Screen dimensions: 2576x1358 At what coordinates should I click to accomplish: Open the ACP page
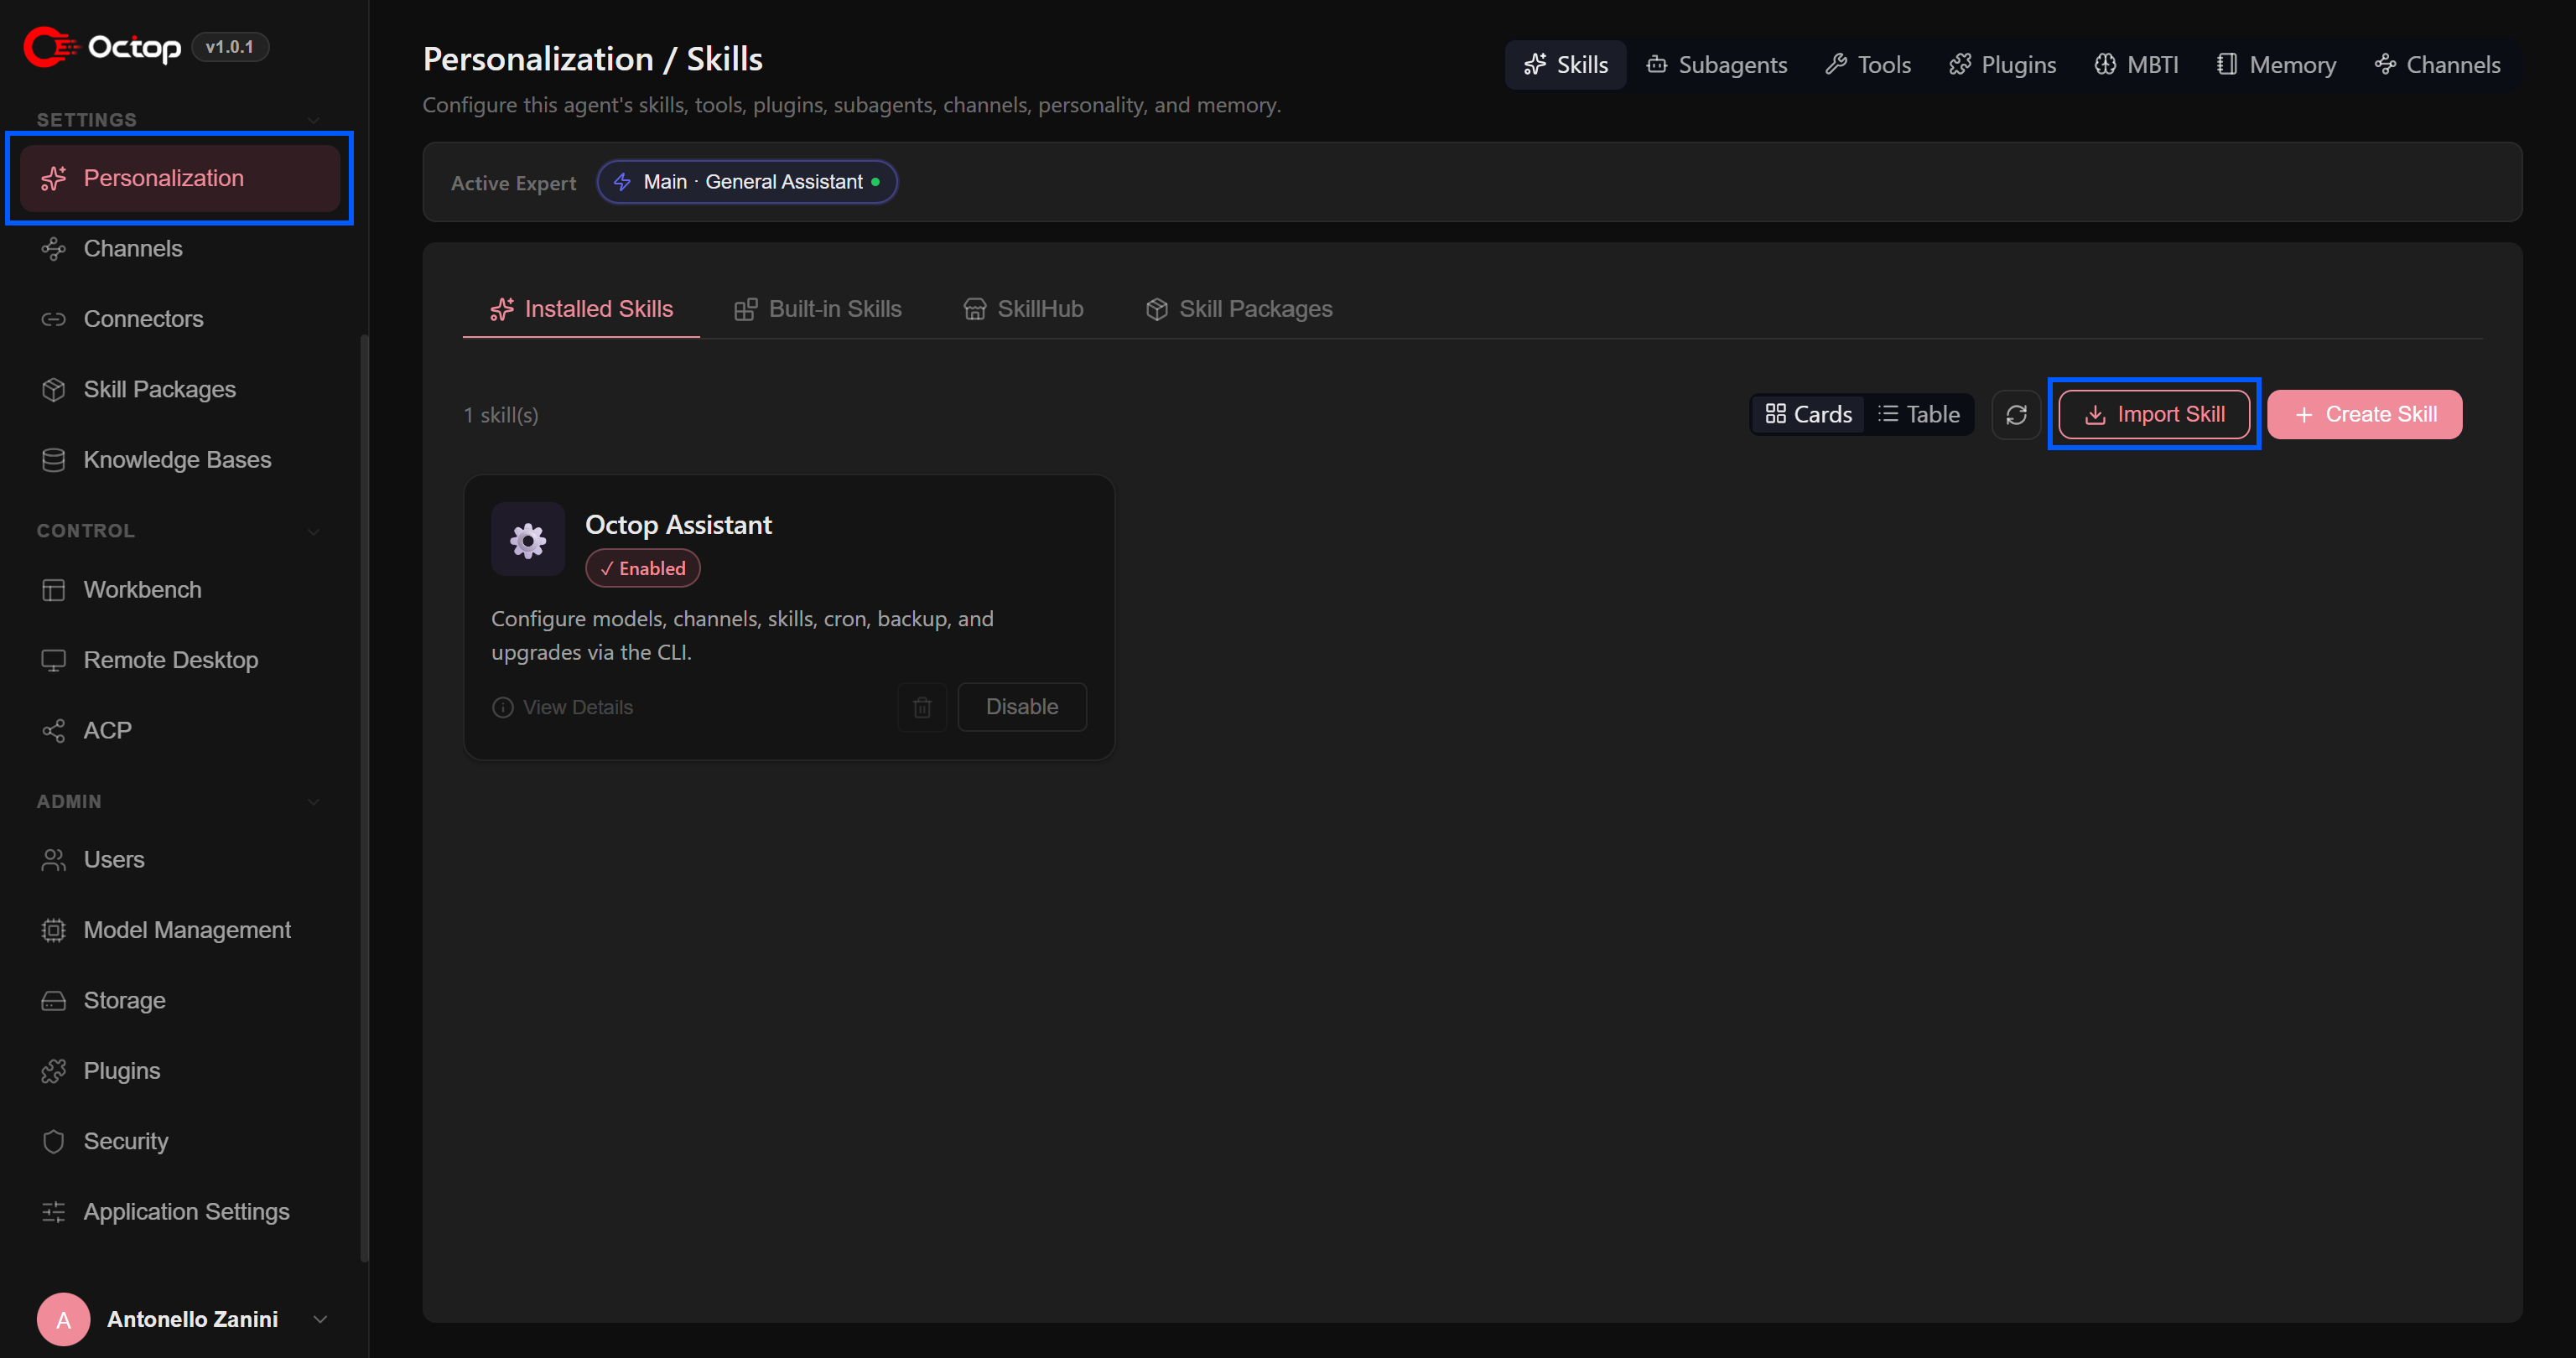(x=180, y=731)
